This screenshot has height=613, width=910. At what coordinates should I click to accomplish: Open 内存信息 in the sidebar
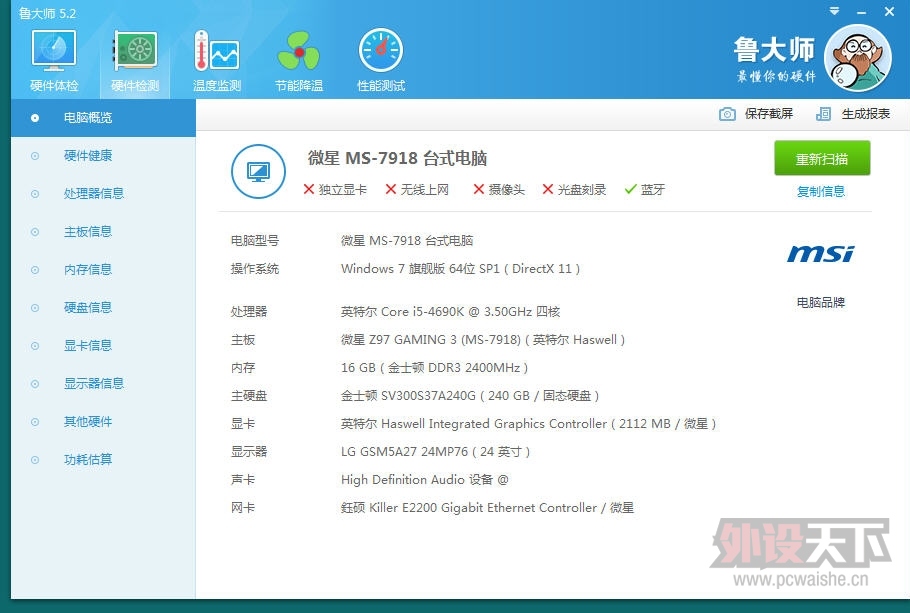click(x=103, y=269)
